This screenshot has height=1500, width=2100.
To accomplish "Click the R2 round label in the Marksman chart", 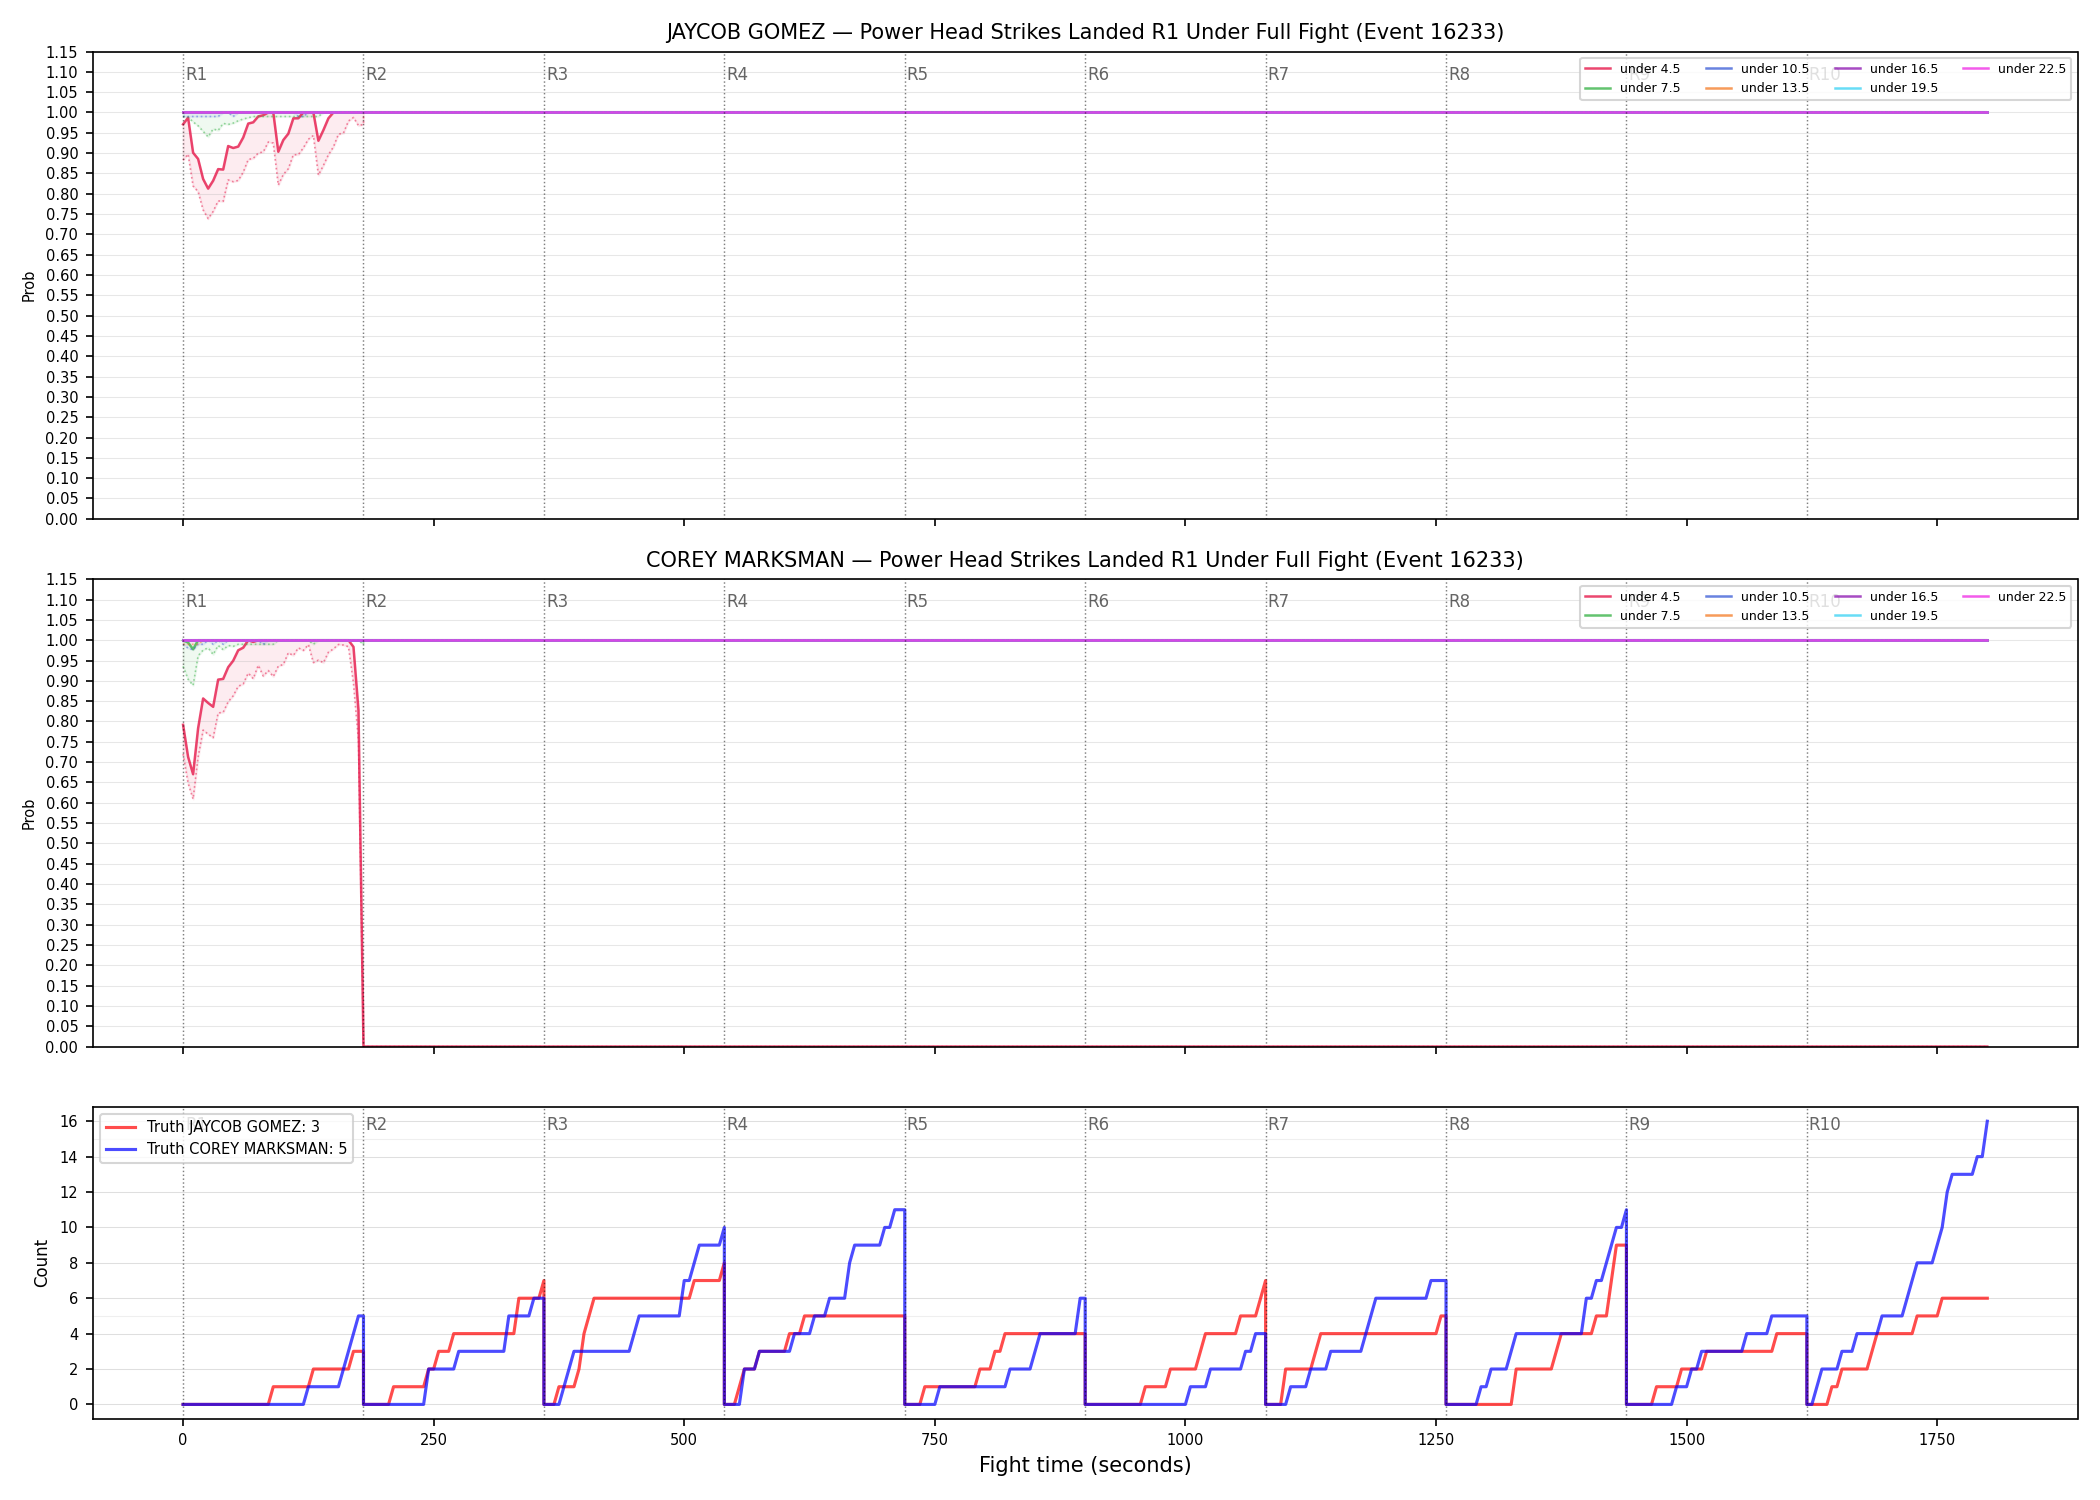I will pyautogui.click(x=376, y=601).
